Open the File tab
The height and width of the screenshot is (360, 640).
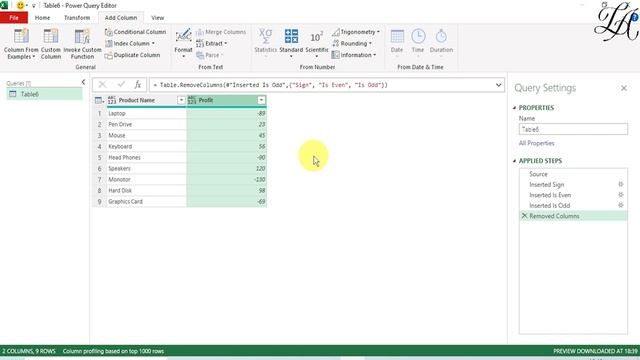[14, 18]
